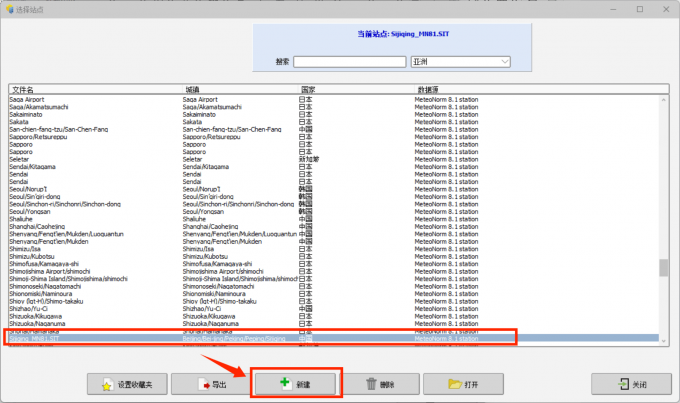
Task: Select the Sapporo/Retsureppu station row
Action: (334, 137)
